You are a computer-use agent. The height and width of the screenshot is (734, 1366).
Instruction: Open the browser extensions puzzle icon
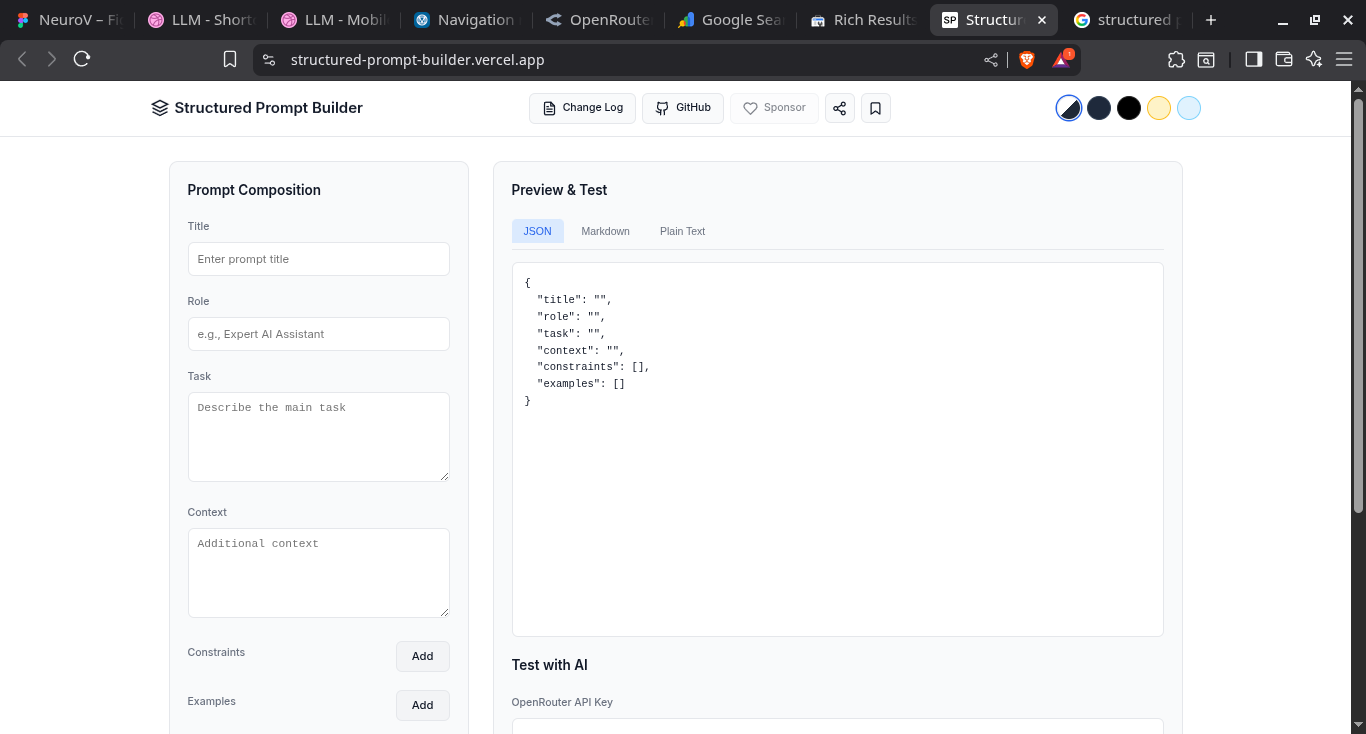1176,60
